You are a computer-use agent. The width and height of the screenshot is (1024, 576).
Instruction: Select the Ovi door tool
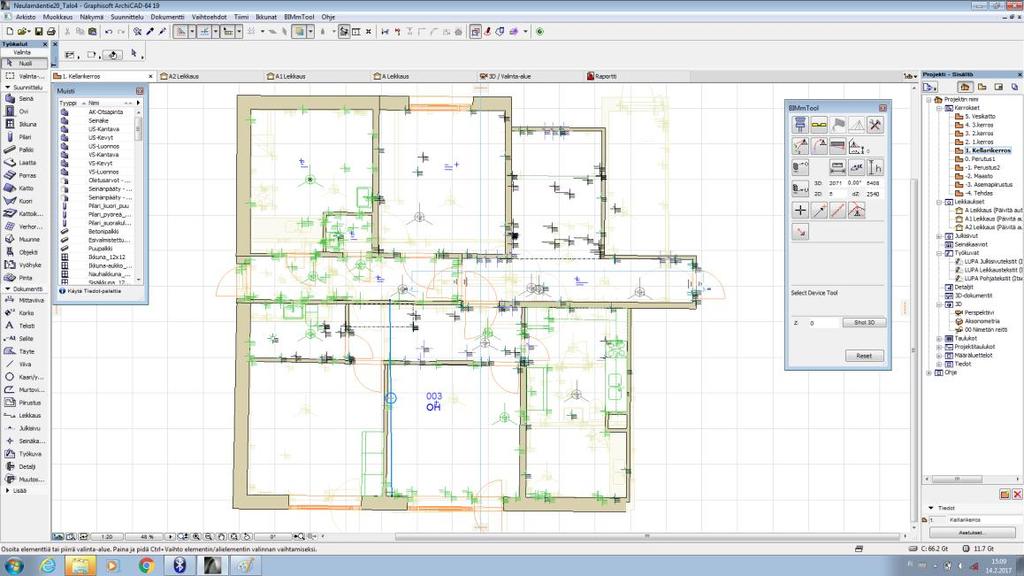click(24, 112)
